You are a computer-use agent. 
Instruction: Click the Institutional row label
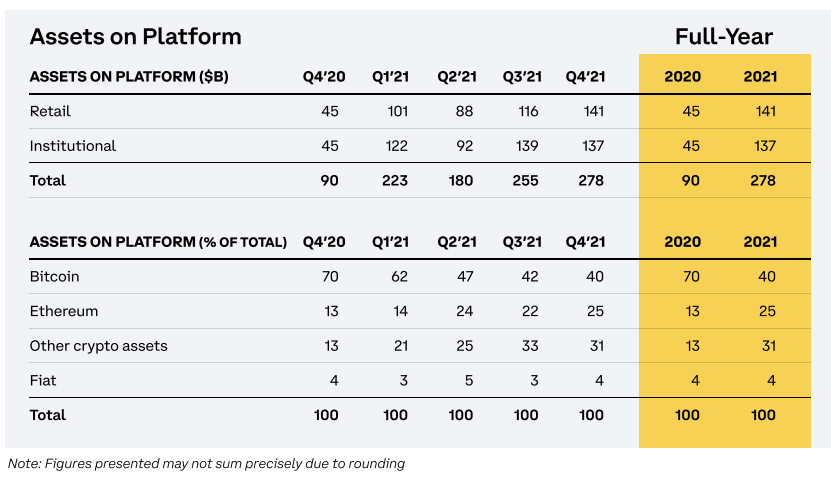tap(73, 146)
